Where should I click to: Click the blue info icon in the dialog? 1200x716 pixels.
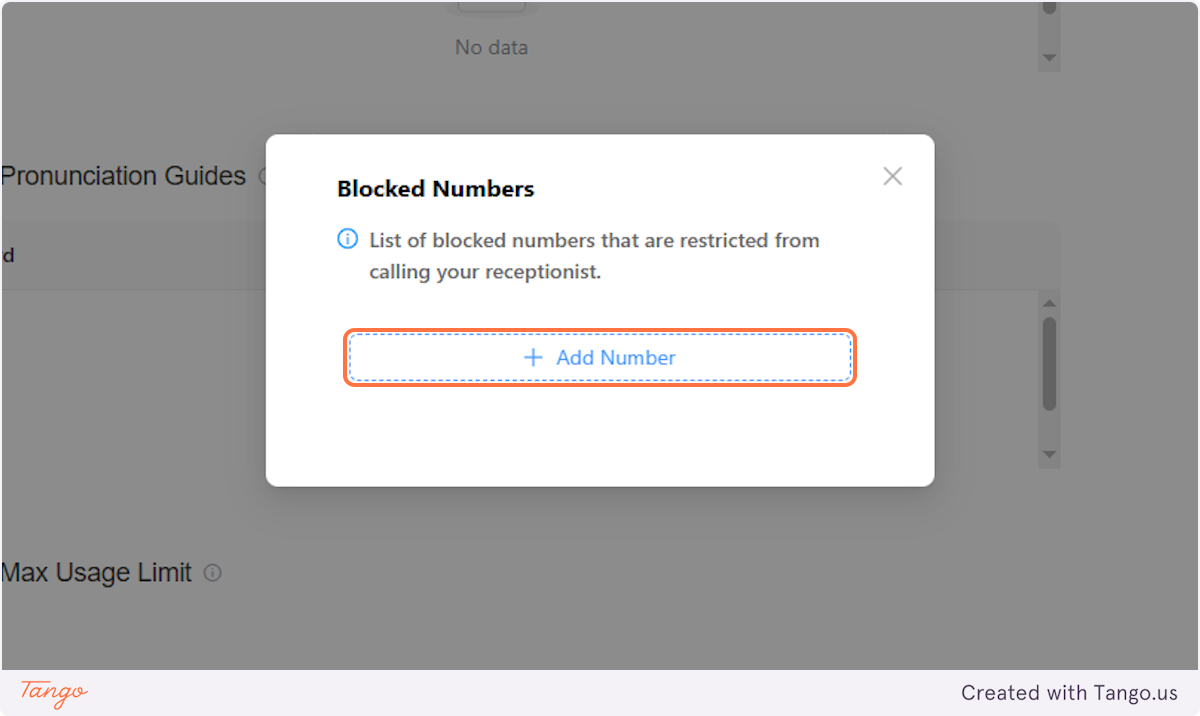(x=347, y=238)
